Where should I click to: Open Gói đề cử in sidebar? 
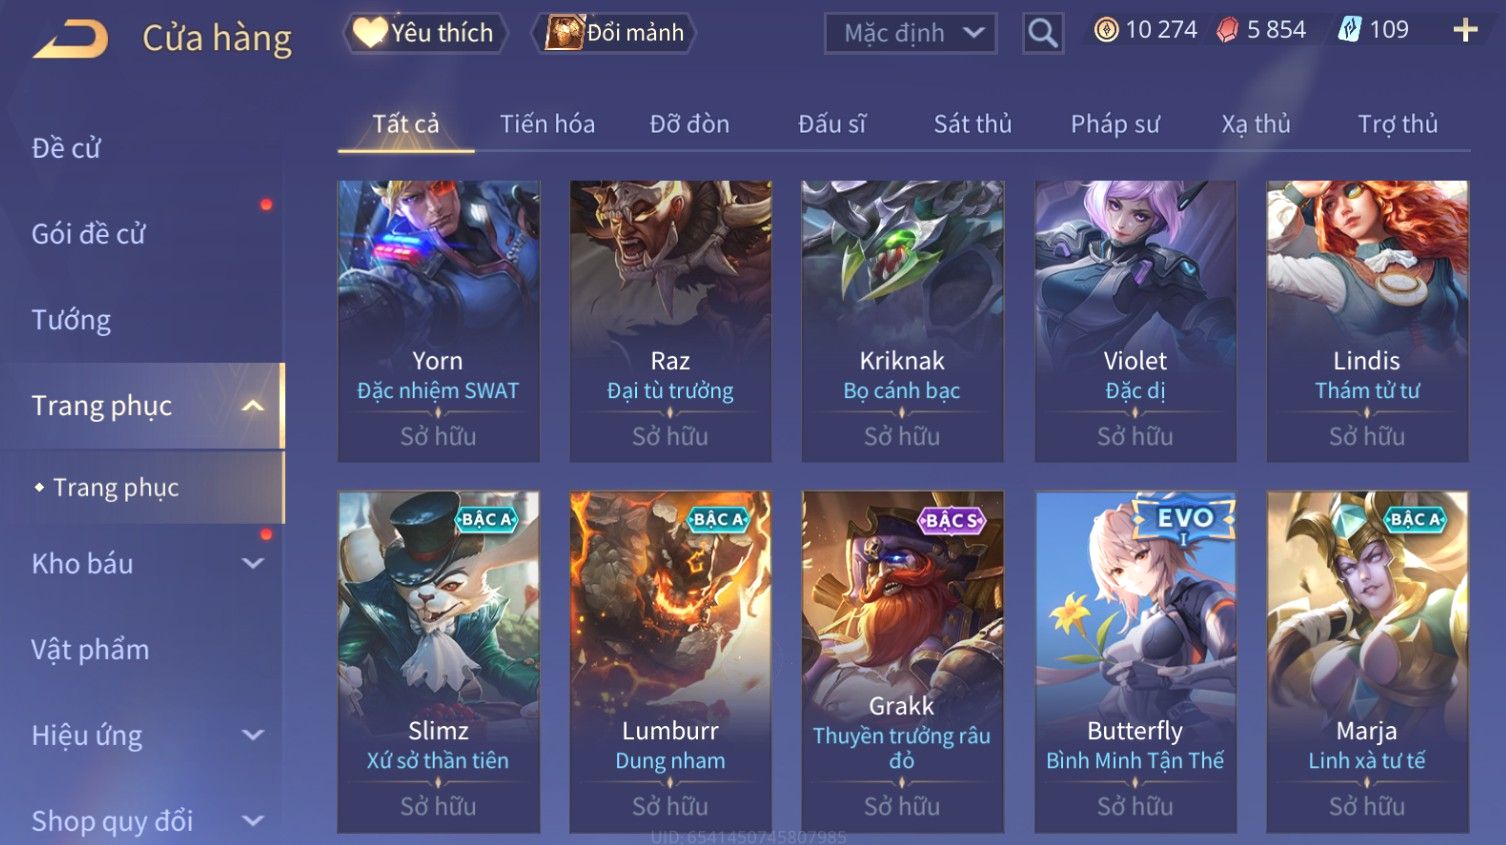[x=89, y=234]
